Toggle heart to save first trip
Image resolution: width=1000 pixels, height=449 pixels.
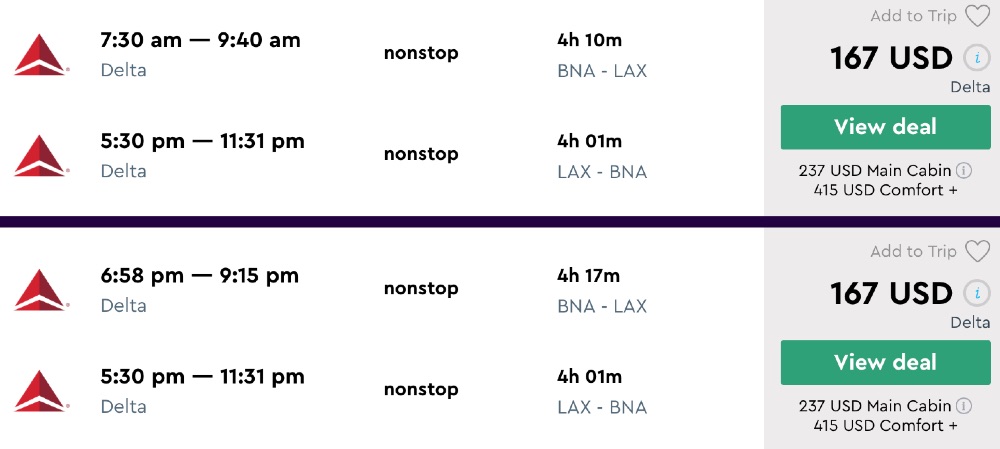point(976,16)
